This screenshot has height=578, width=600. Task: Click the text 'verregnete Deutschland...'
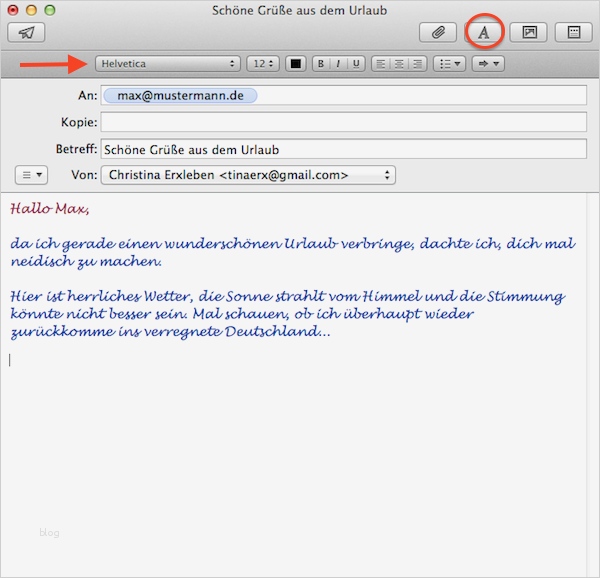(x=237, y=331)
